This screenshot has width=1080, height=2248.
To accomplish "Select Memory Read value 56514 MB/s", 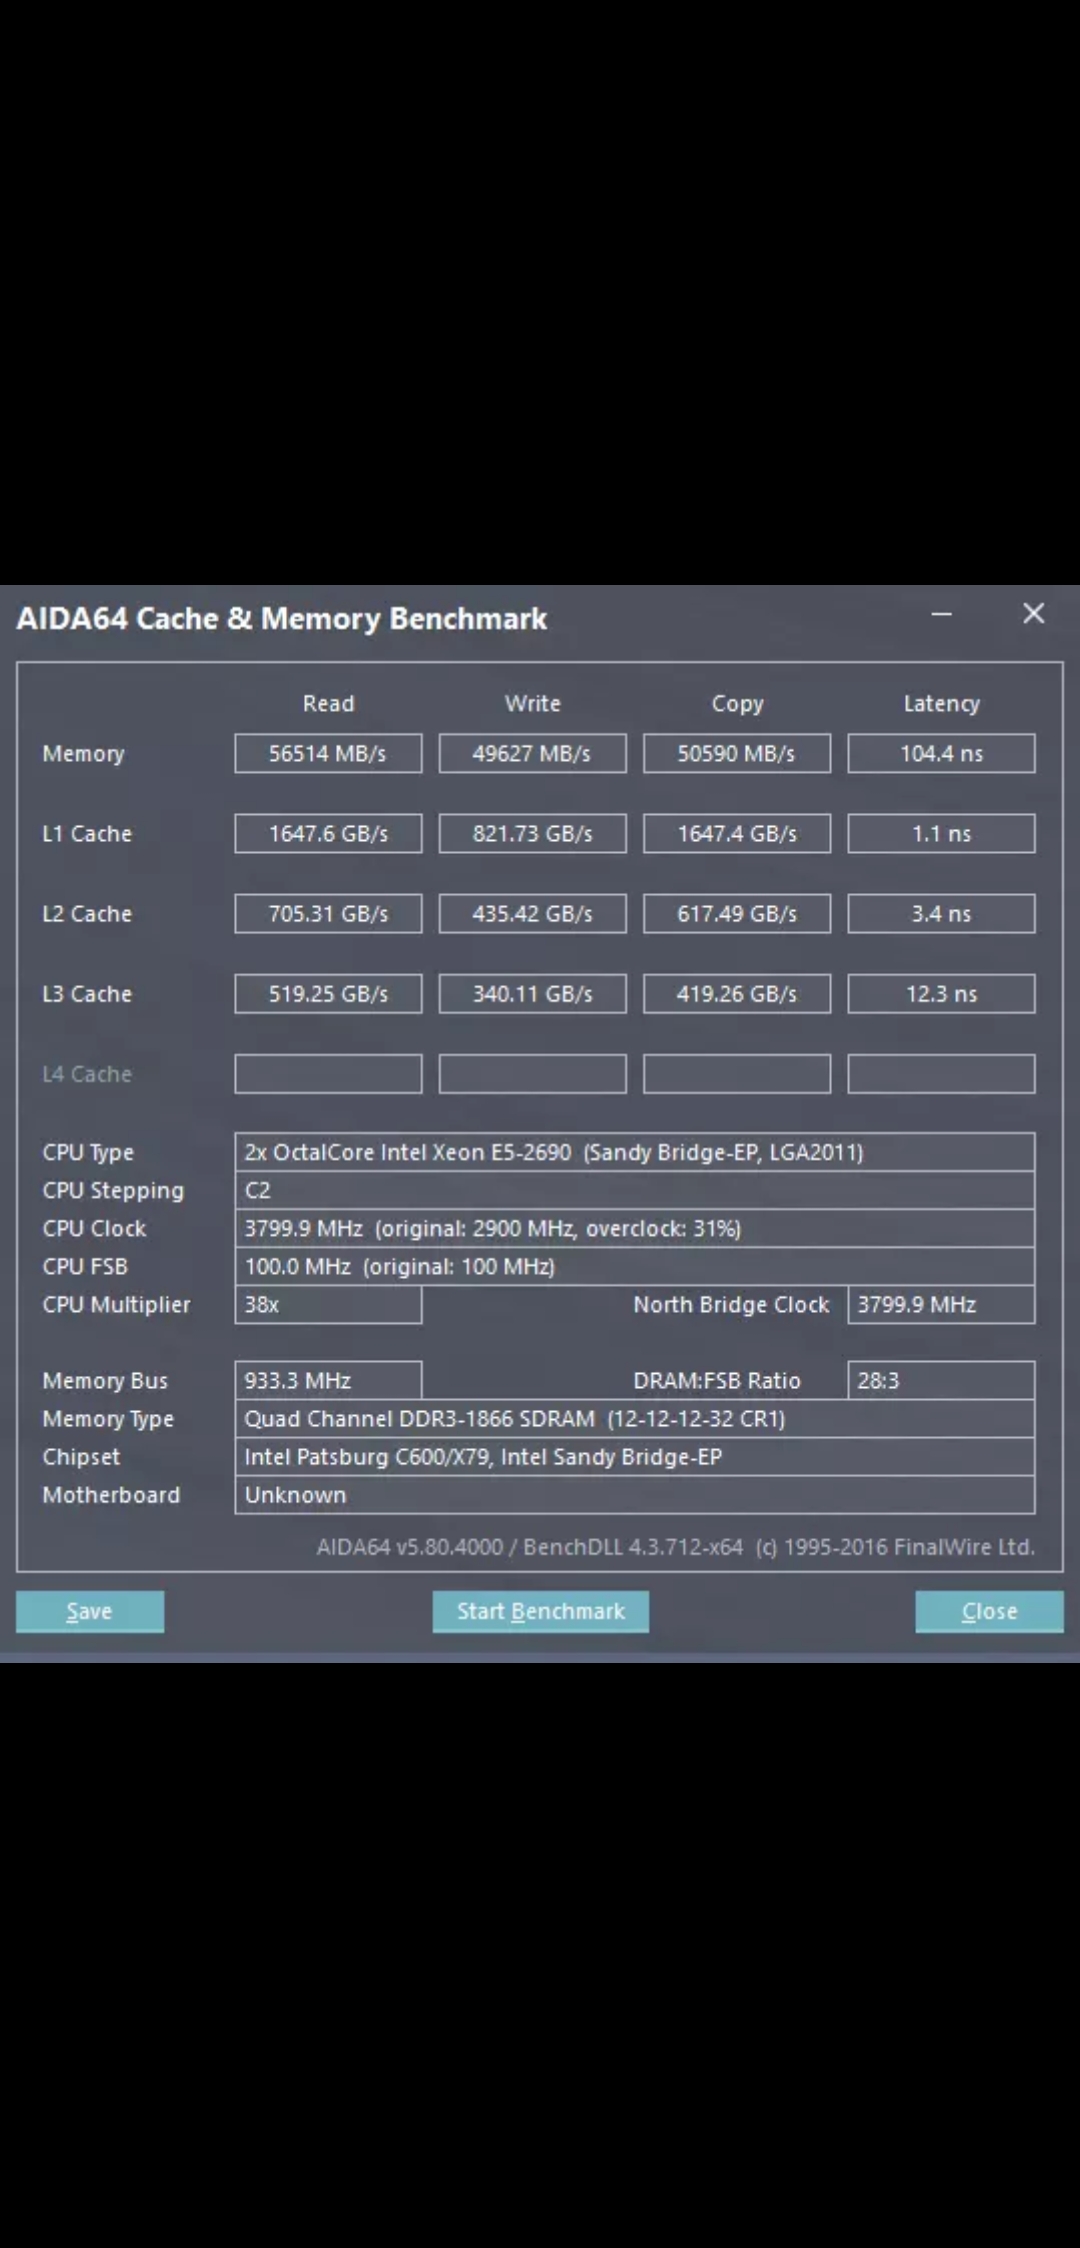I will tap(328, 753).
